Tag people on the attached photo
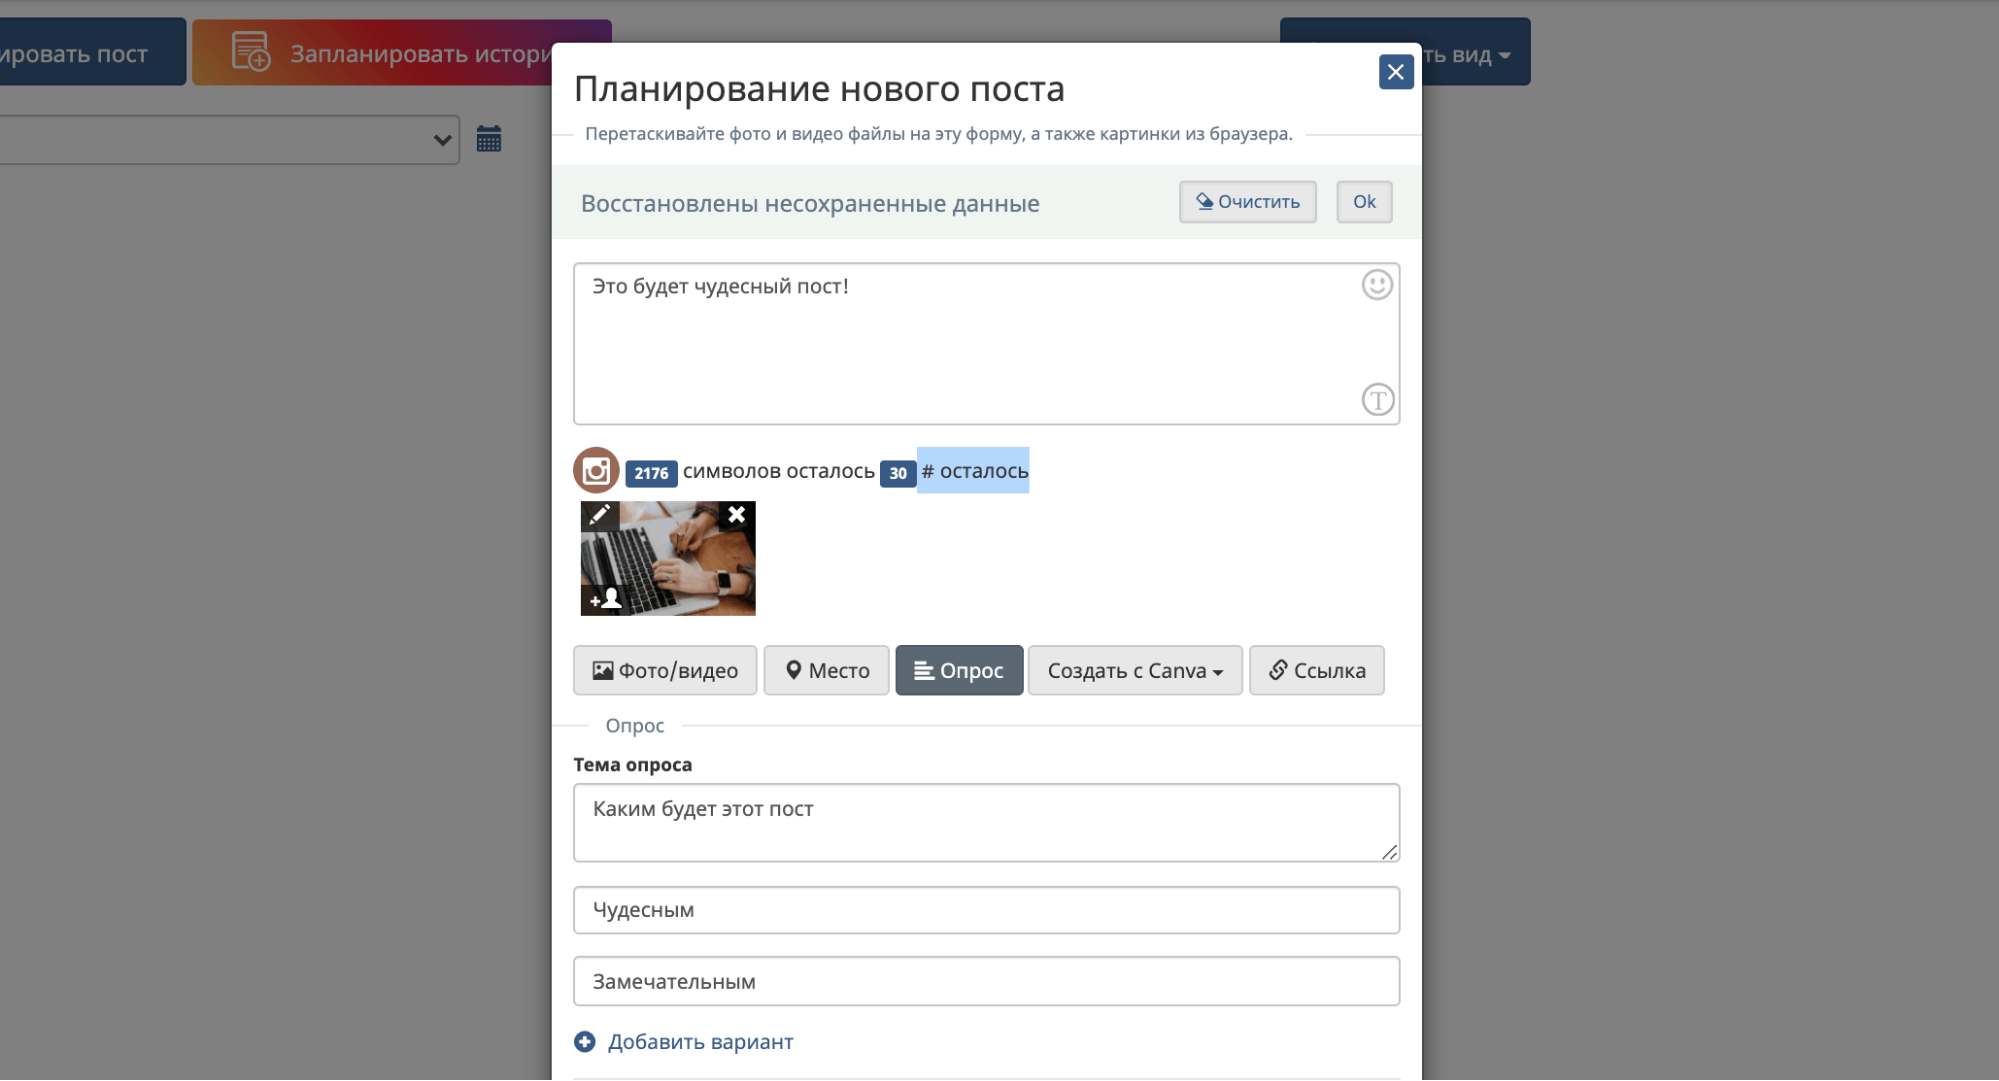The width and height of the screenshot is (1999, 1081). (605, 599)
